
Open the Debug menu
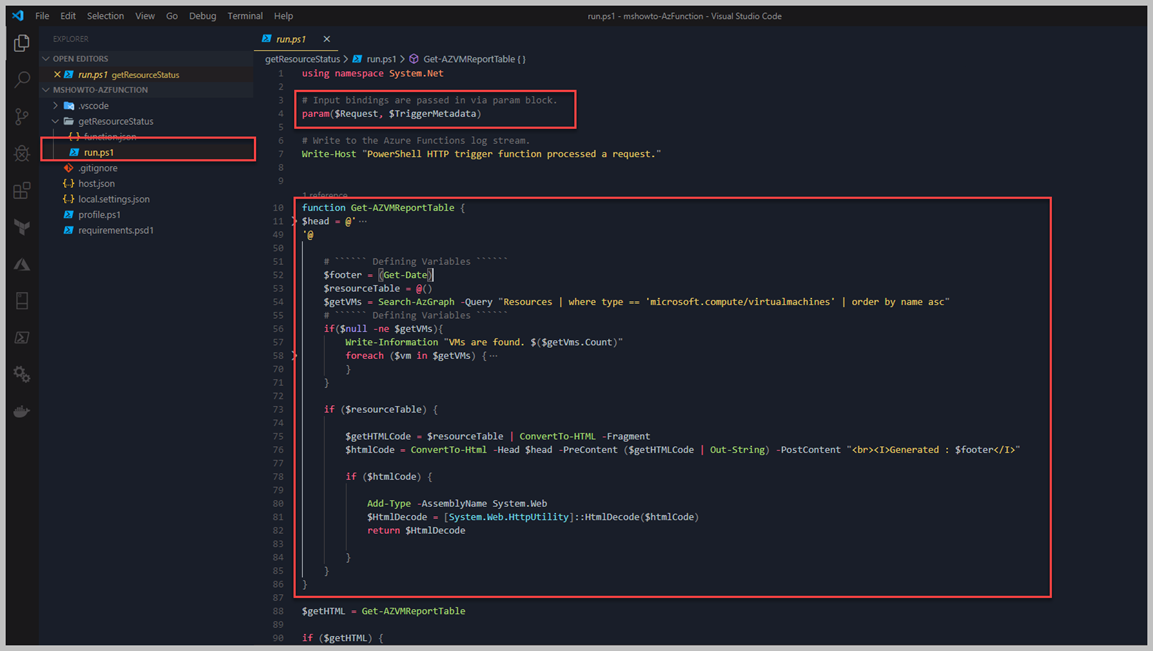tap(202, 15)
